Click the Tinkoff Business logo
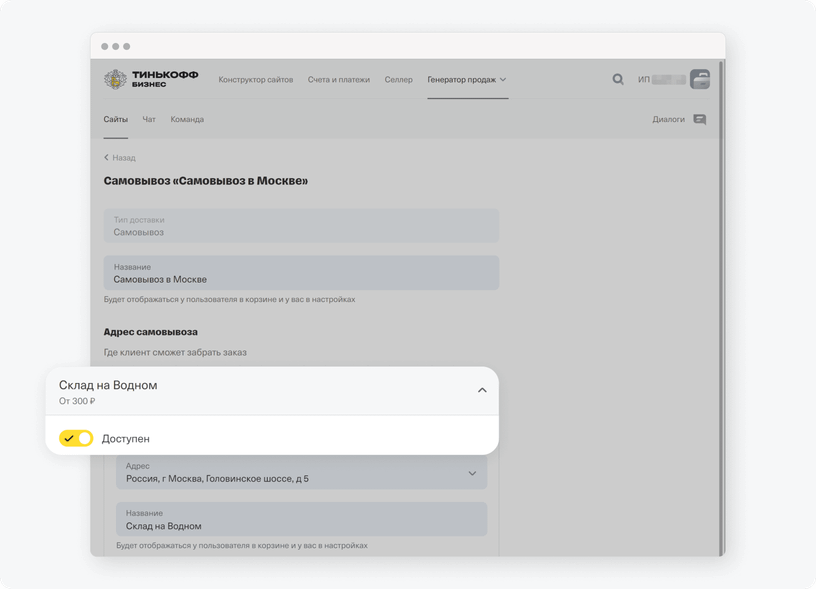Screen dimensions: 816x589 (x=151, y=79)
